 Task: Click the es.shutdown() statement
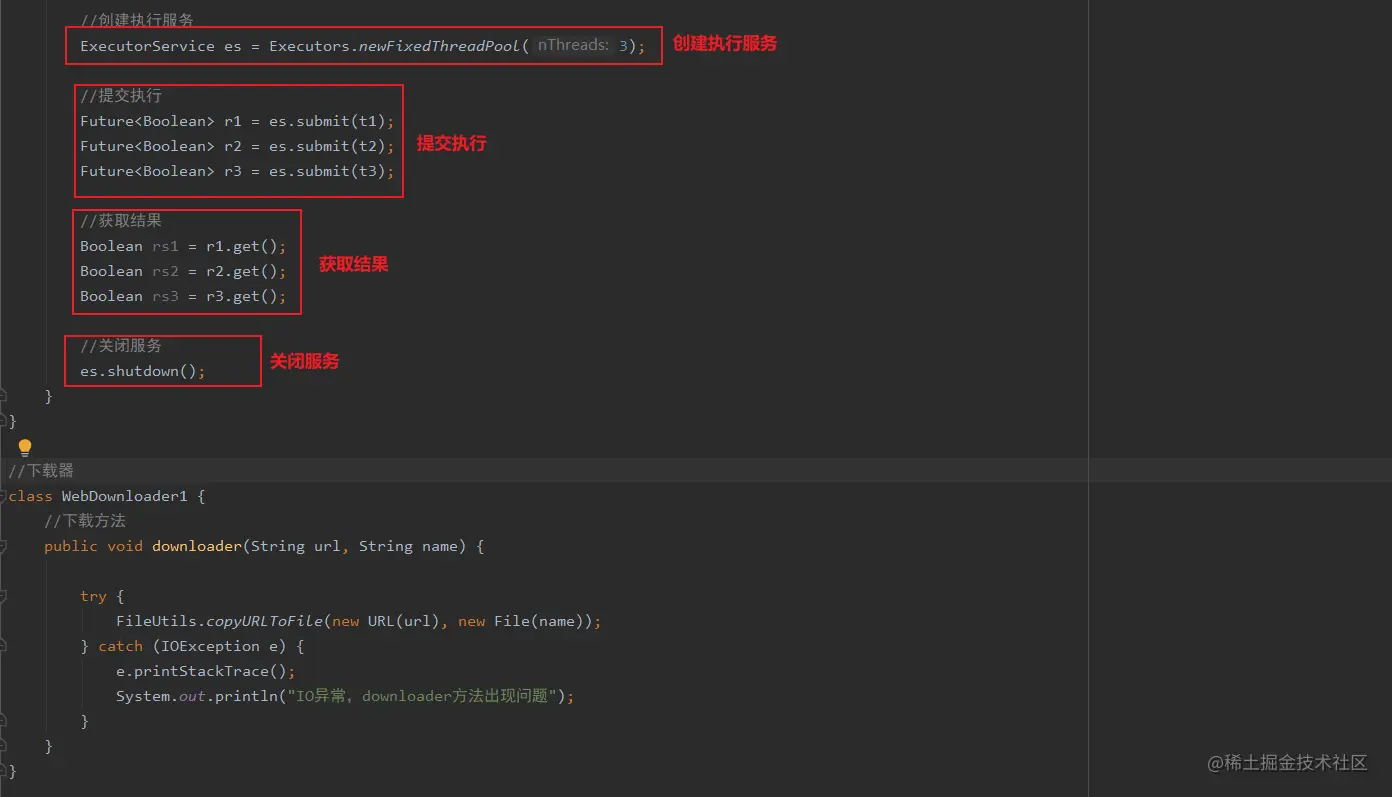pyautogui.click(x=143, y=371)
